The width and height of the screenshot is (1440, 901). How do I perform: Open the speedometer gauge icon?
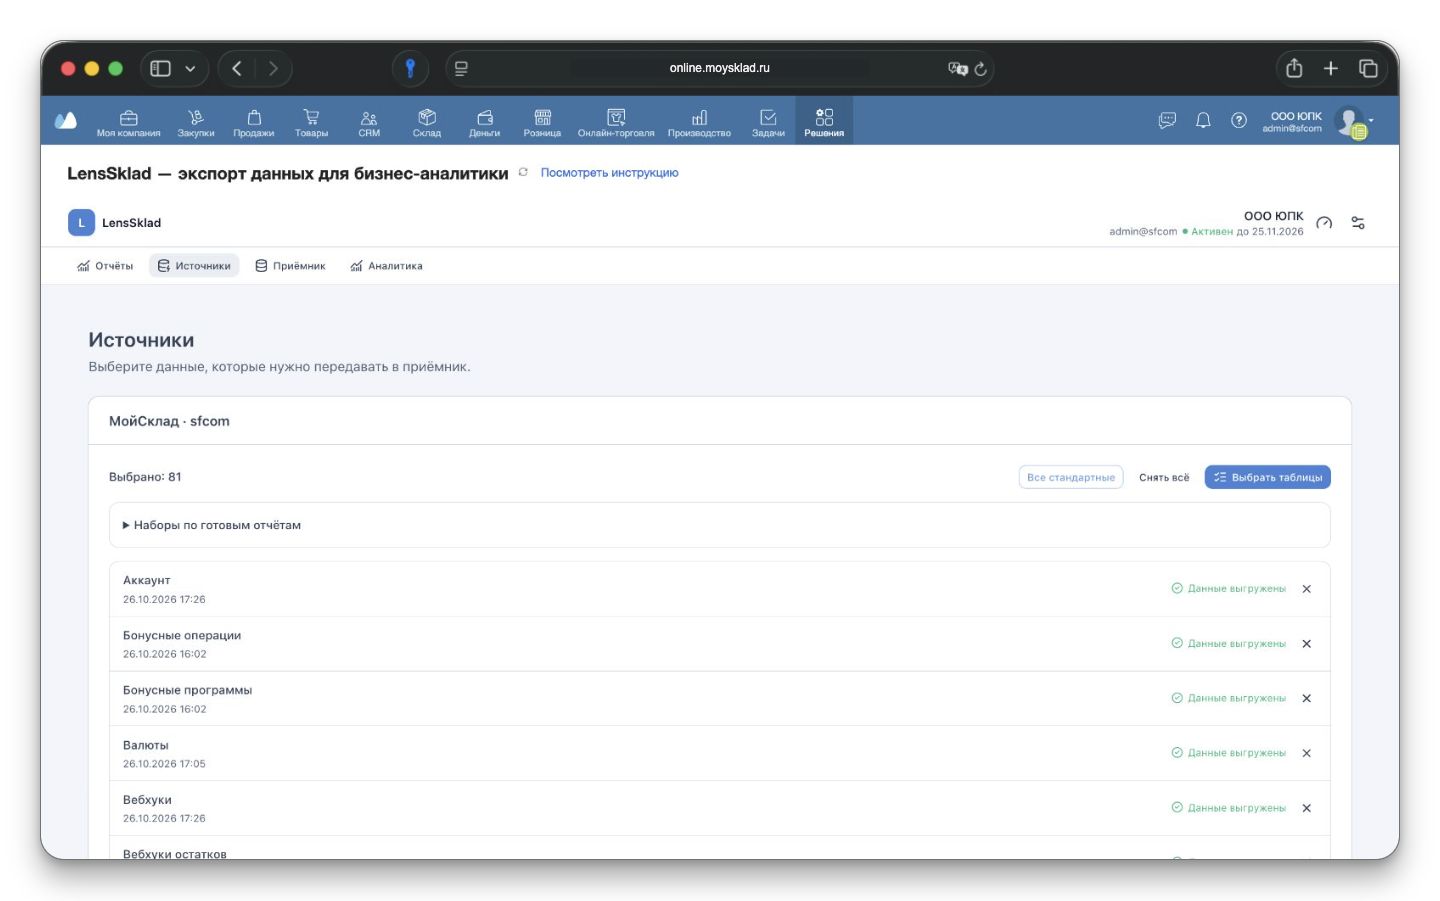(x=1324, y=223)
